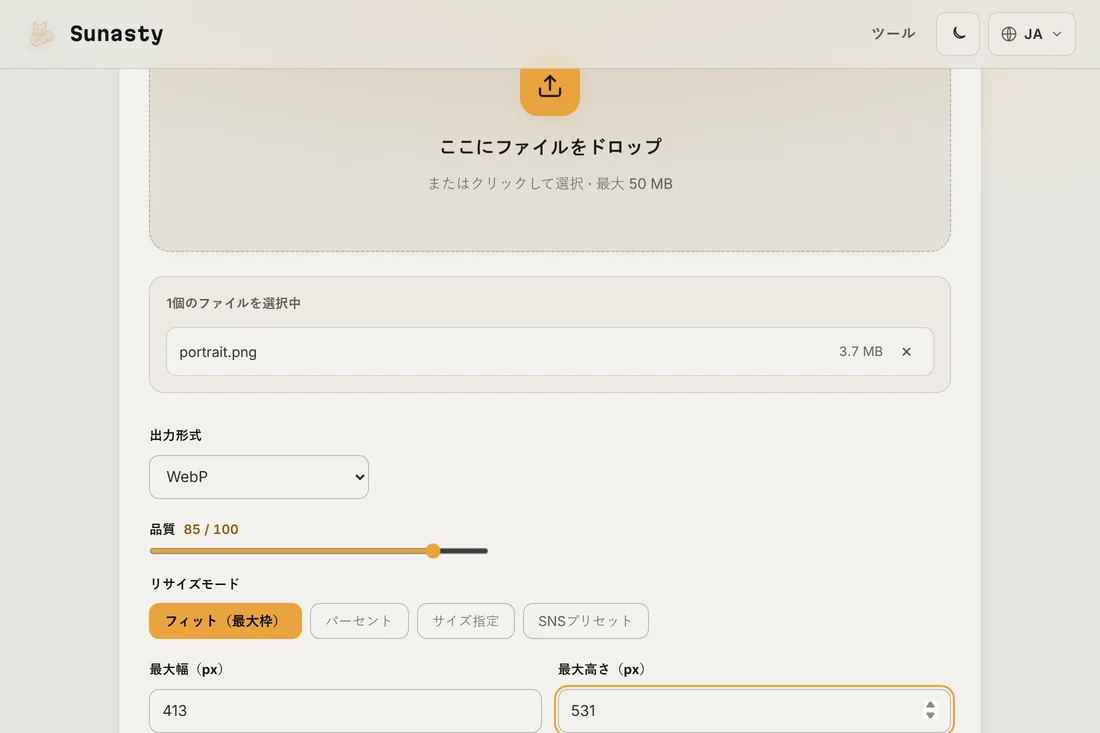Select サイズ指定 resize mode

click(466, 621)
